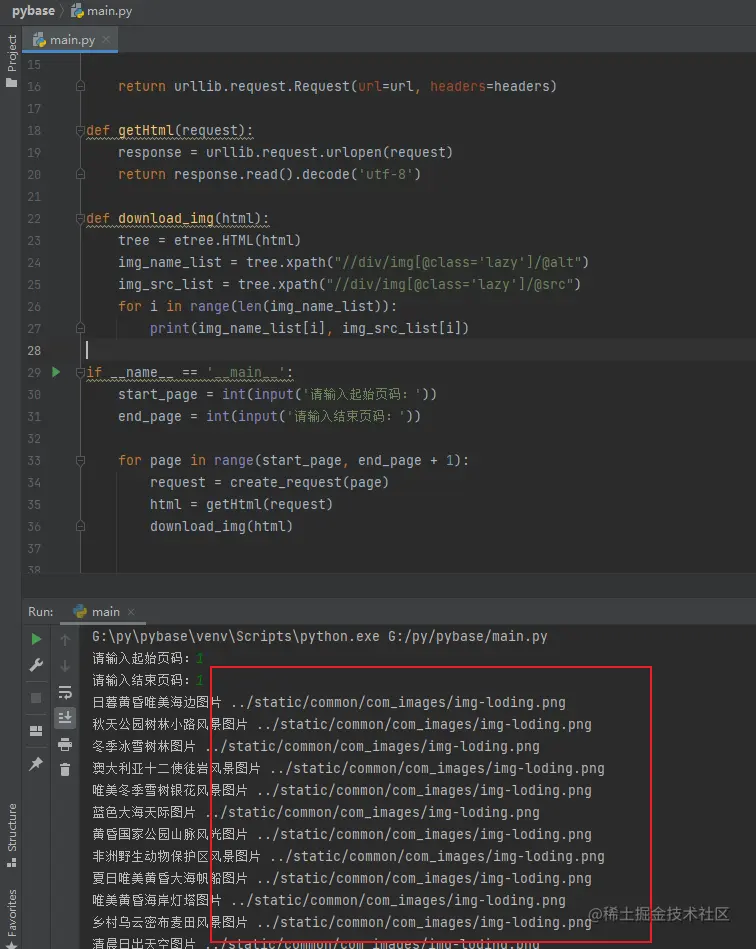Click 'html = getHtml(request)' line
This screenshot has height=949, width=756.
tap(242, 504)
